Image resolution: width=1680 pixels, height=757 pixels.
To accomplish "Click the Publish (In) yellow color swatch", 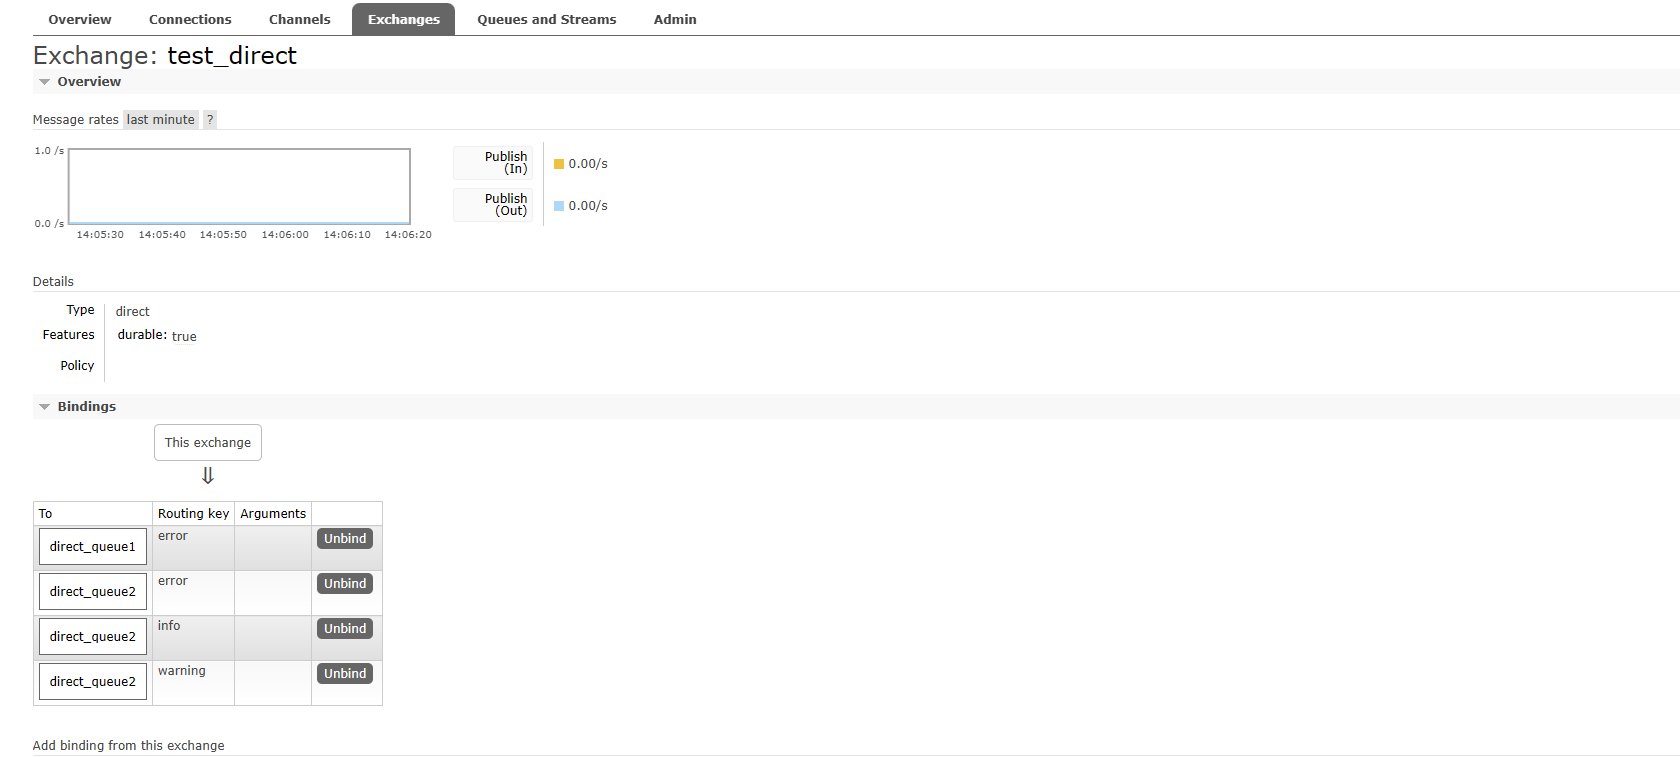I will (x=559, y=164).
